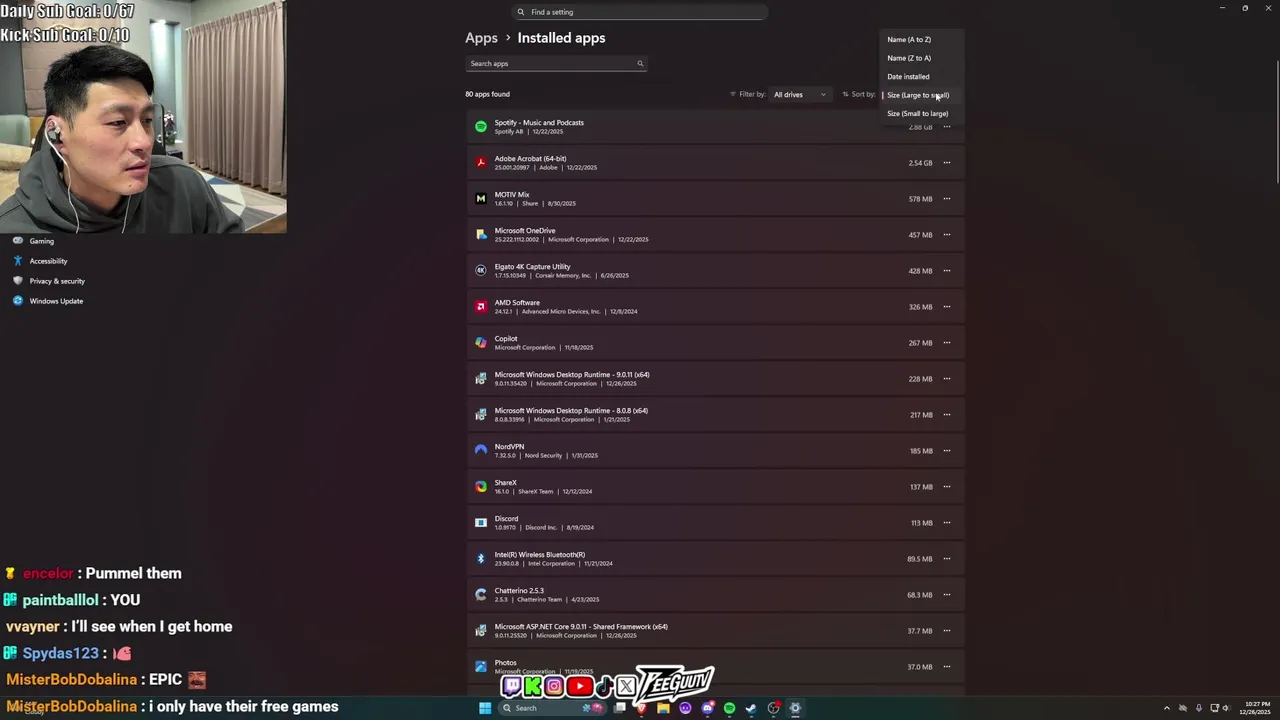
Task: Click the network icon in system tray
Action: [1213, 708]
